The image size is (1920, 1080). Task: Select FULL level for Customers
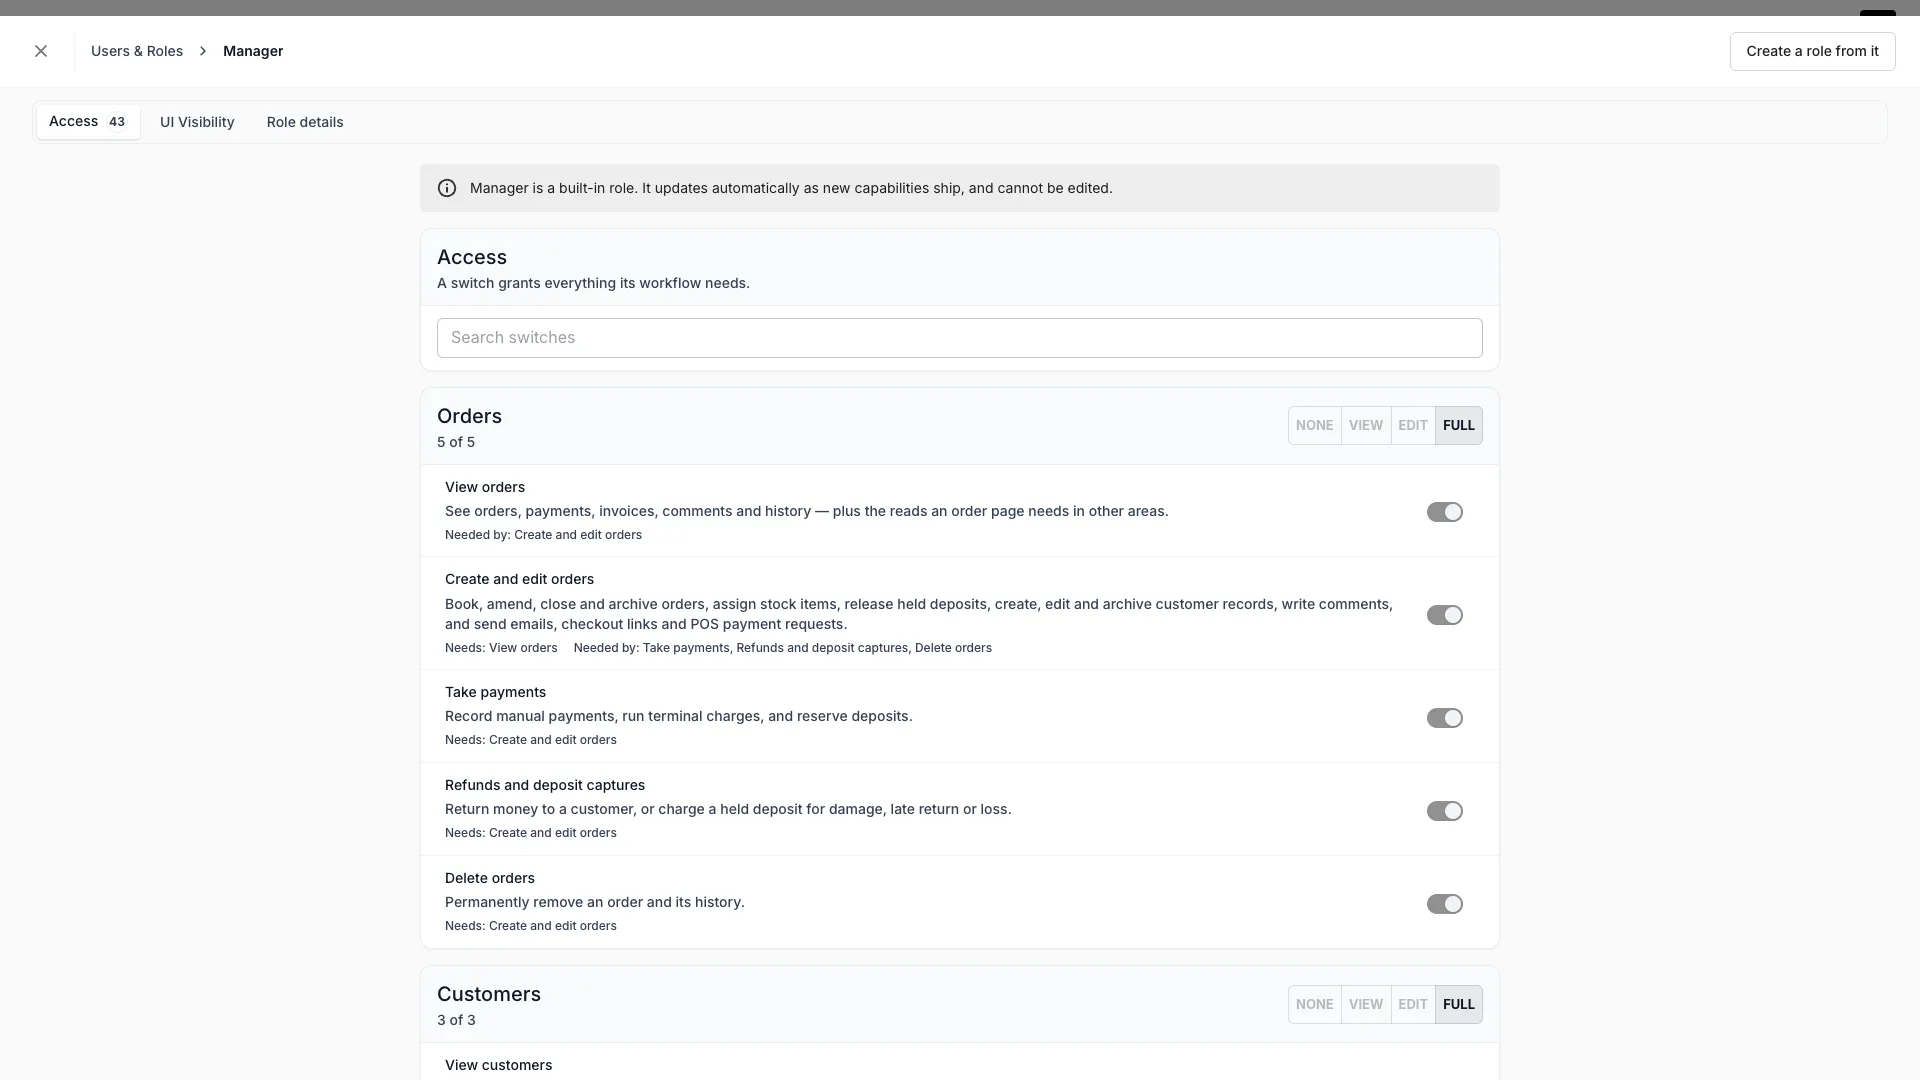point(1458,1004)
